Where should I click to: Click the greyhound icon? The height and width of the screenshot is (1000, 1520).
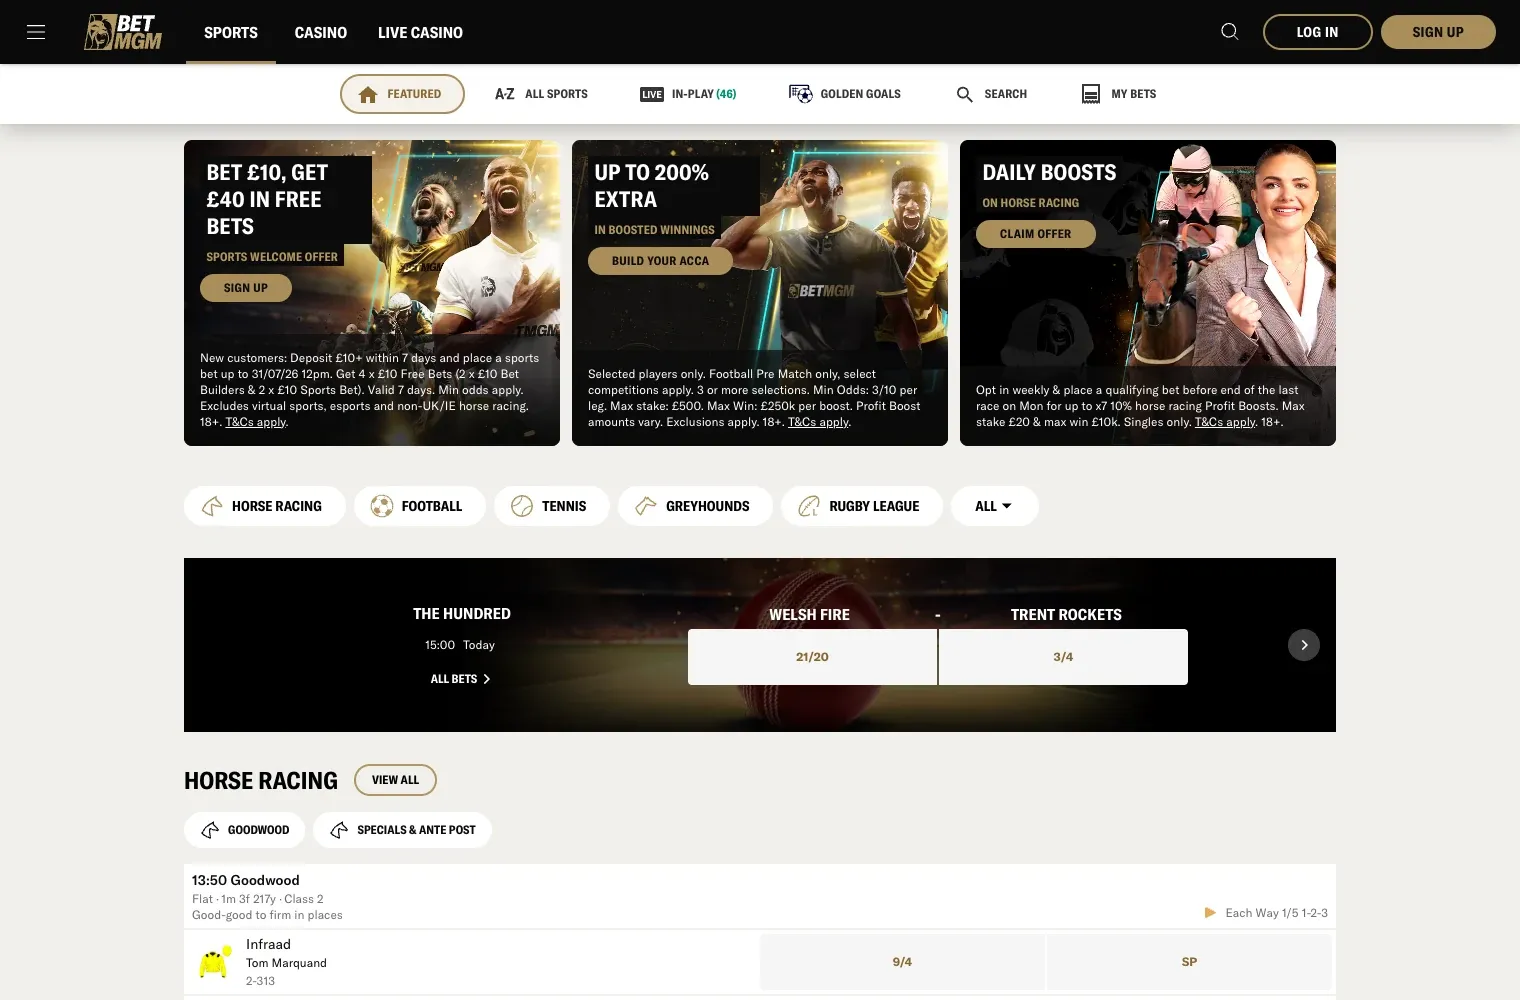click(646, 506)
